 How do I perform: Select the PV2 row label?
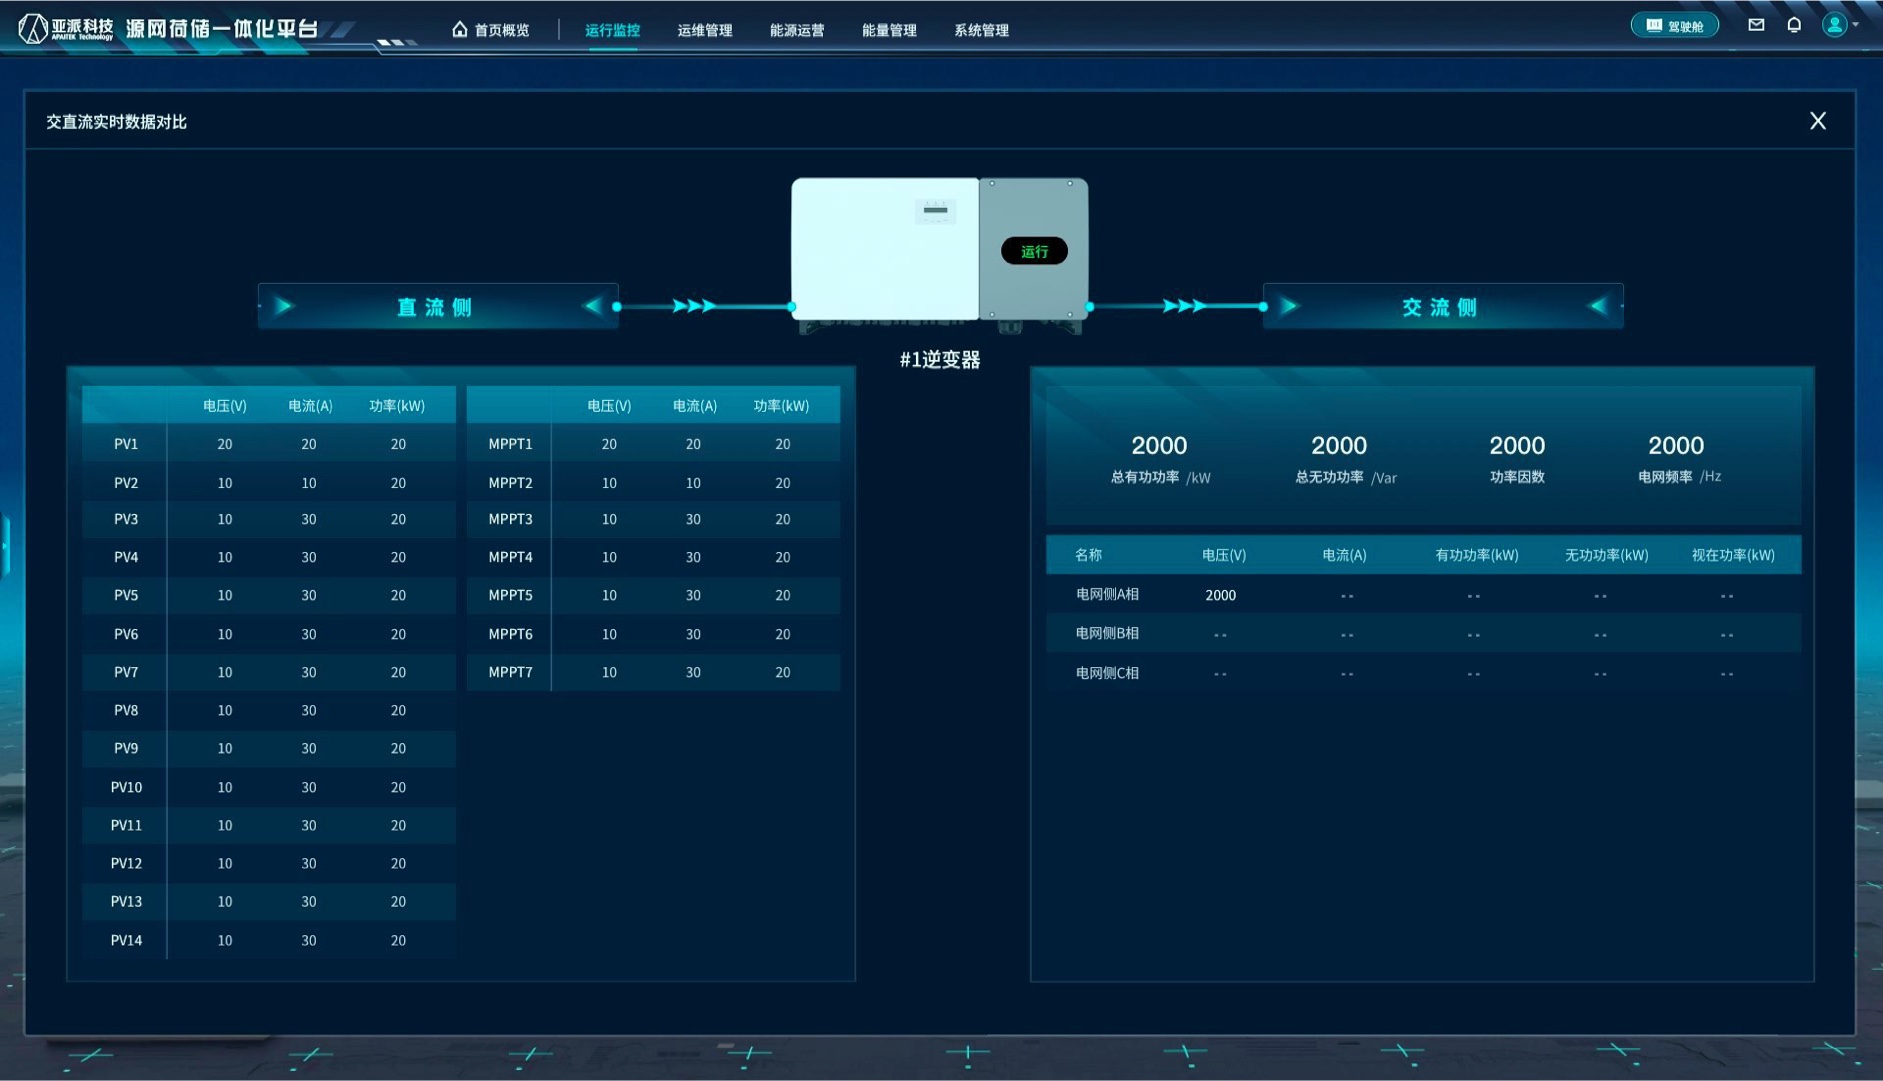tap(126, 483)
